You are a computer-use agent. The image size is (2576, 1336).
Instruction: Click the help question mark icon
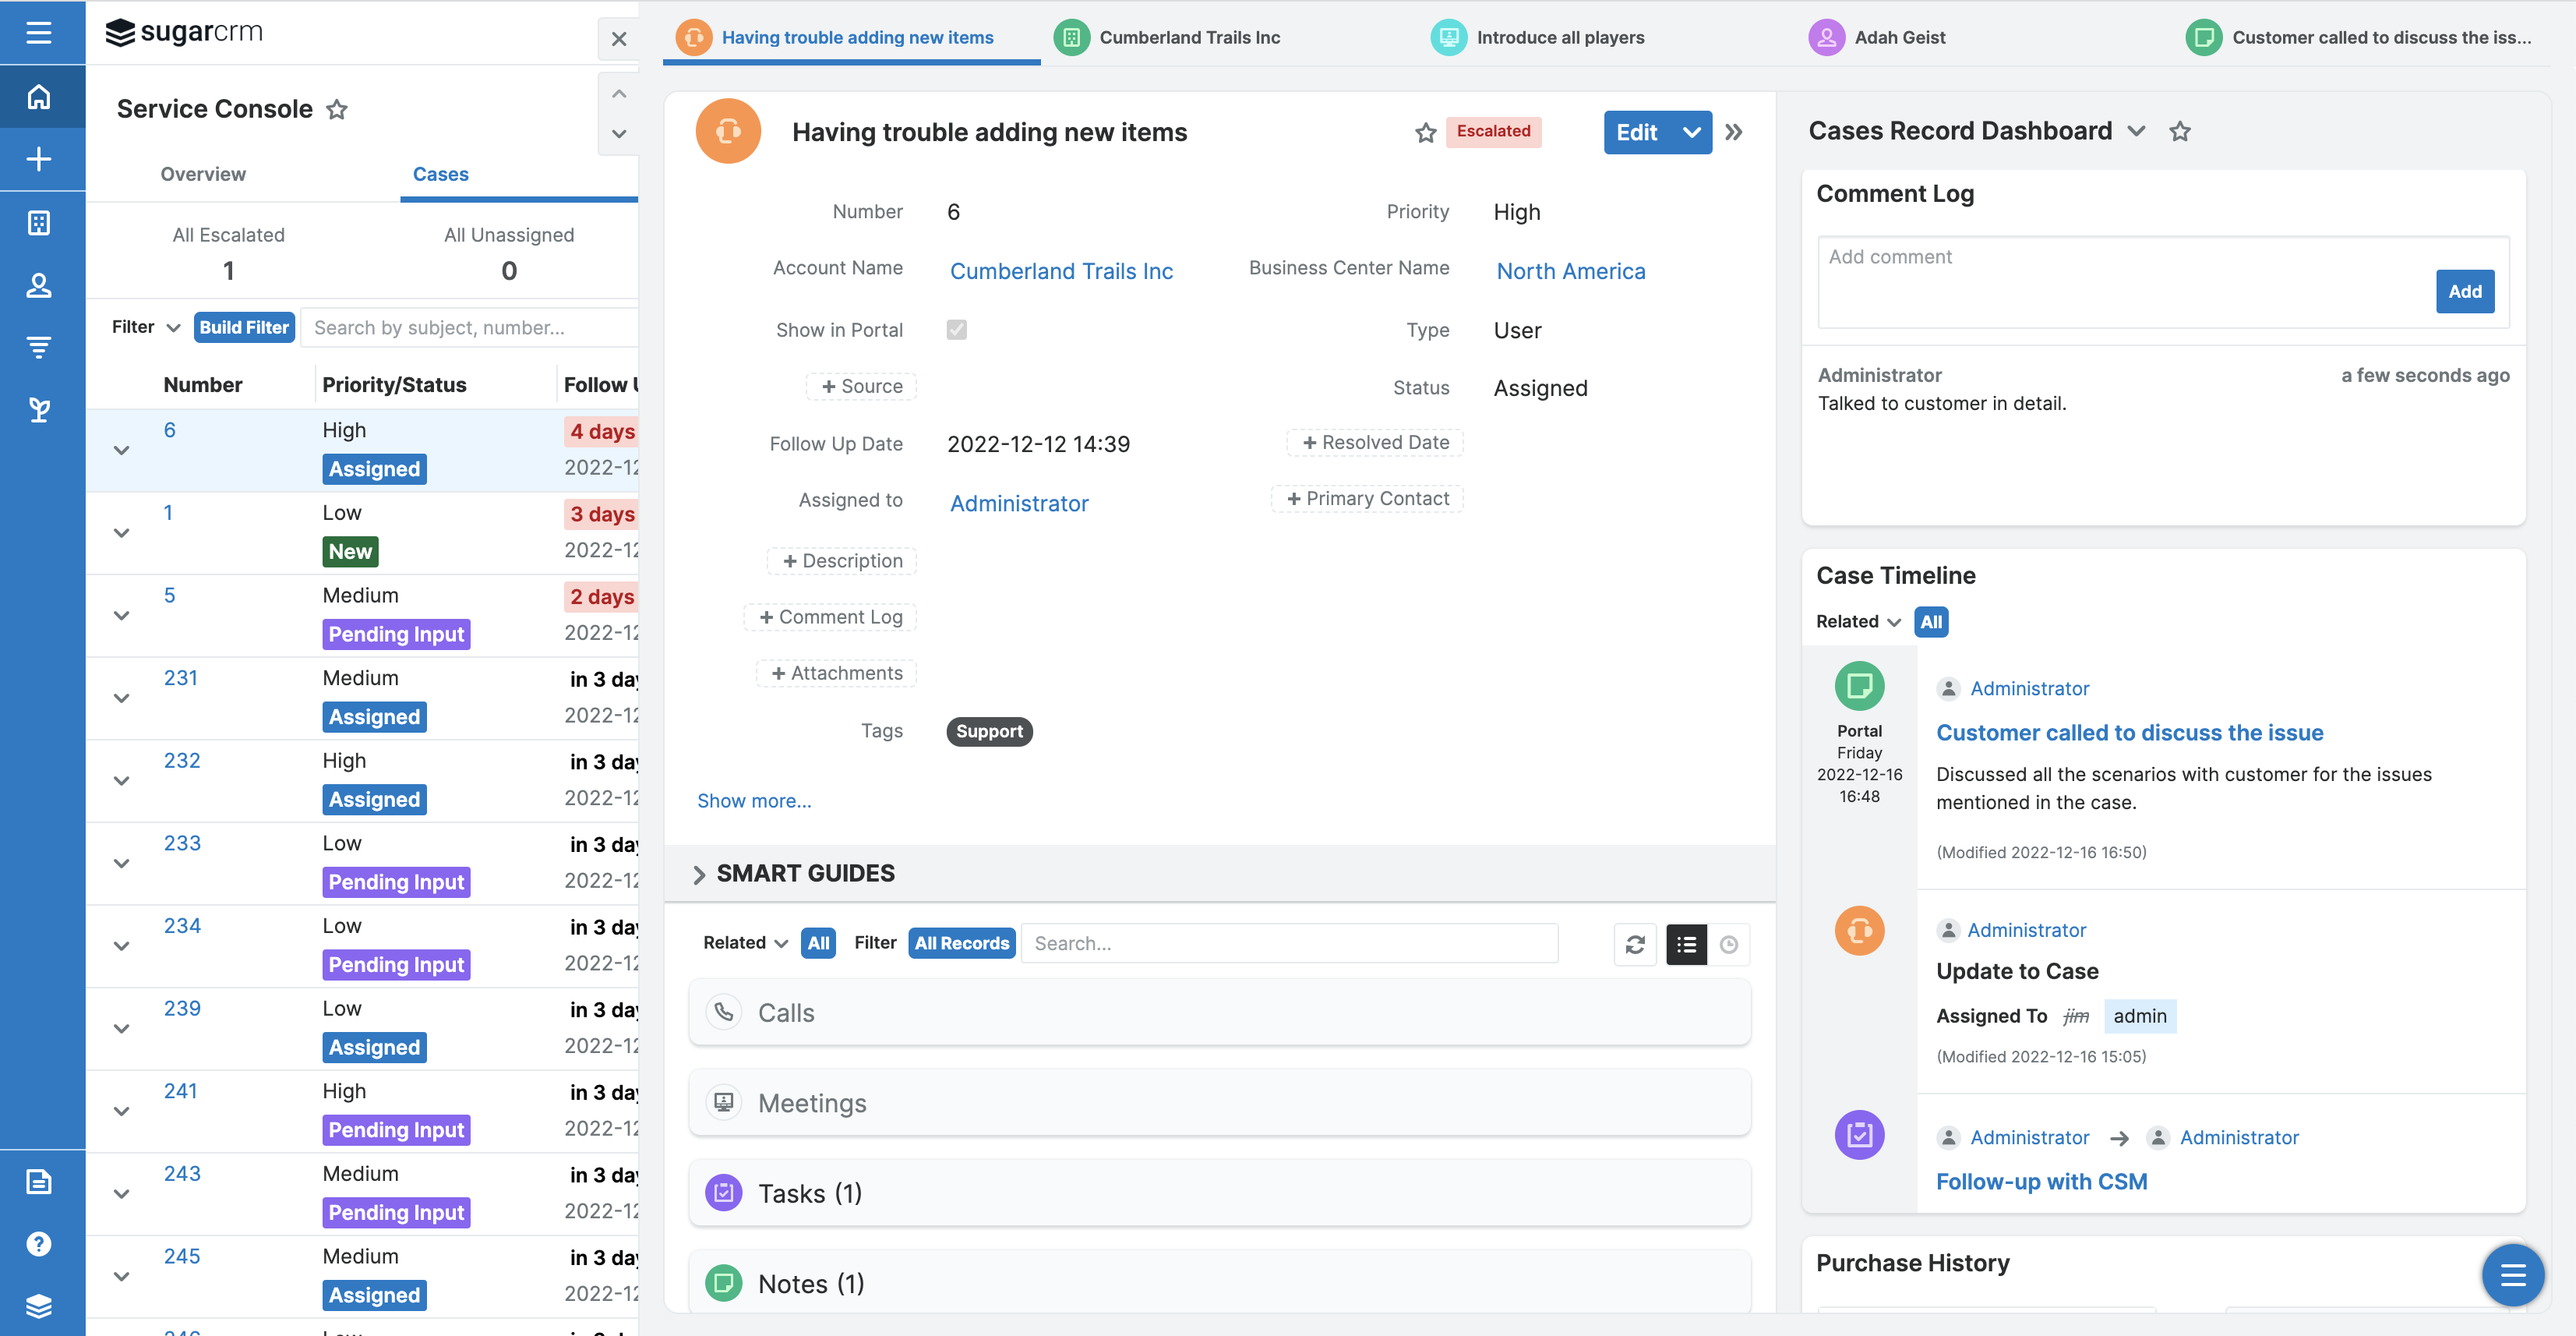[x=39, y=1243]
